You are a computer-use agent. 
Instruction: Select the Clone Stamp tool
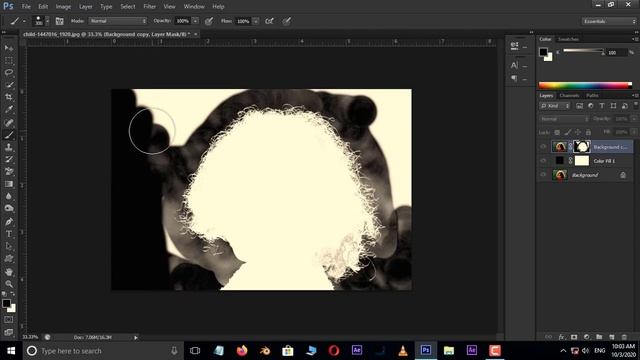(x=9, y=147)
